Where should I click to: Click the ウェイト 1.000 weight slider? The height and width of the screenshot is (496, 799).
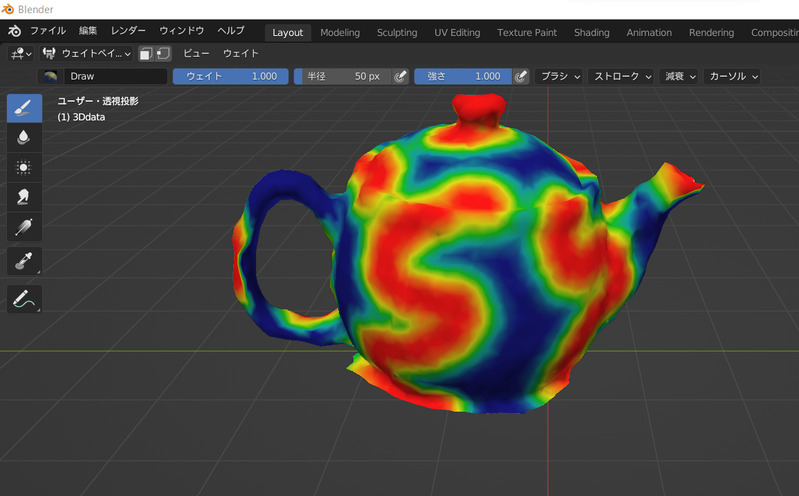[231, 76]
